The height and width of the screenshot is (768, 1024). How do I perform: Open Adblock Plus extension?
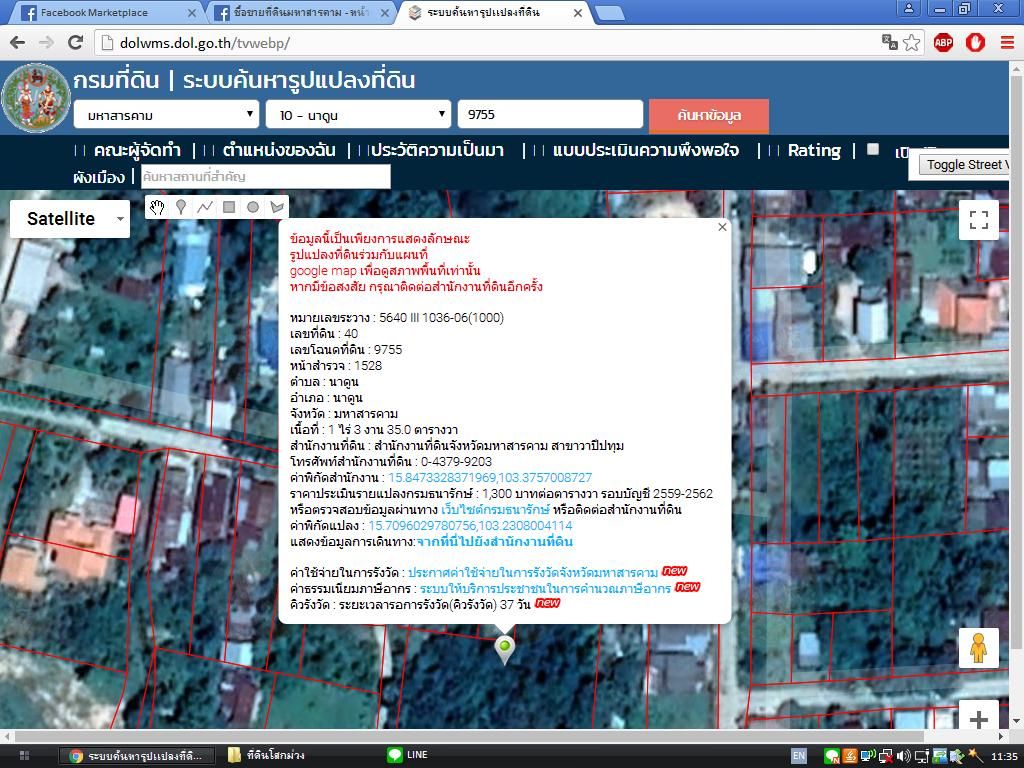pos(943,43)
